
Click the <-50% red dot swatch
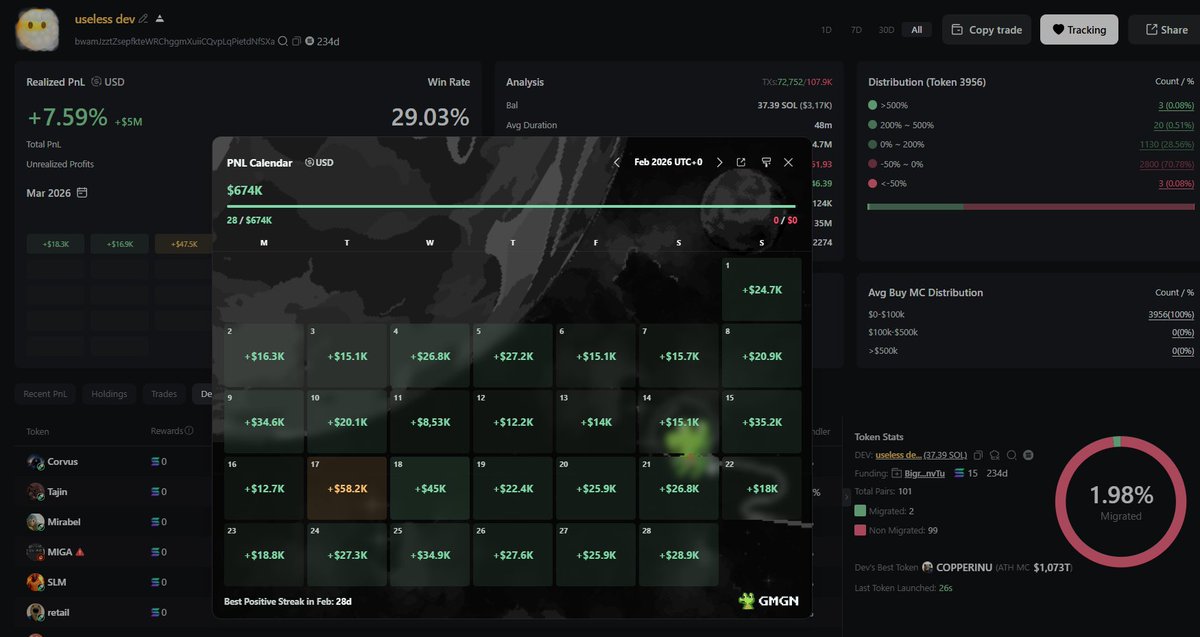873,183
